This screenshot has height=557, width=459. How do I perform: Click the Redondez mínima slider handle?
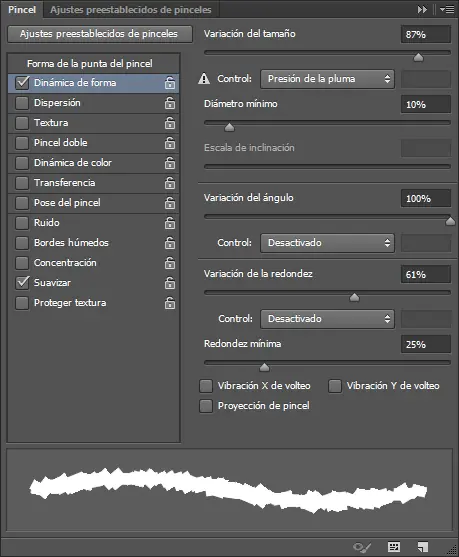pos(264,367)
